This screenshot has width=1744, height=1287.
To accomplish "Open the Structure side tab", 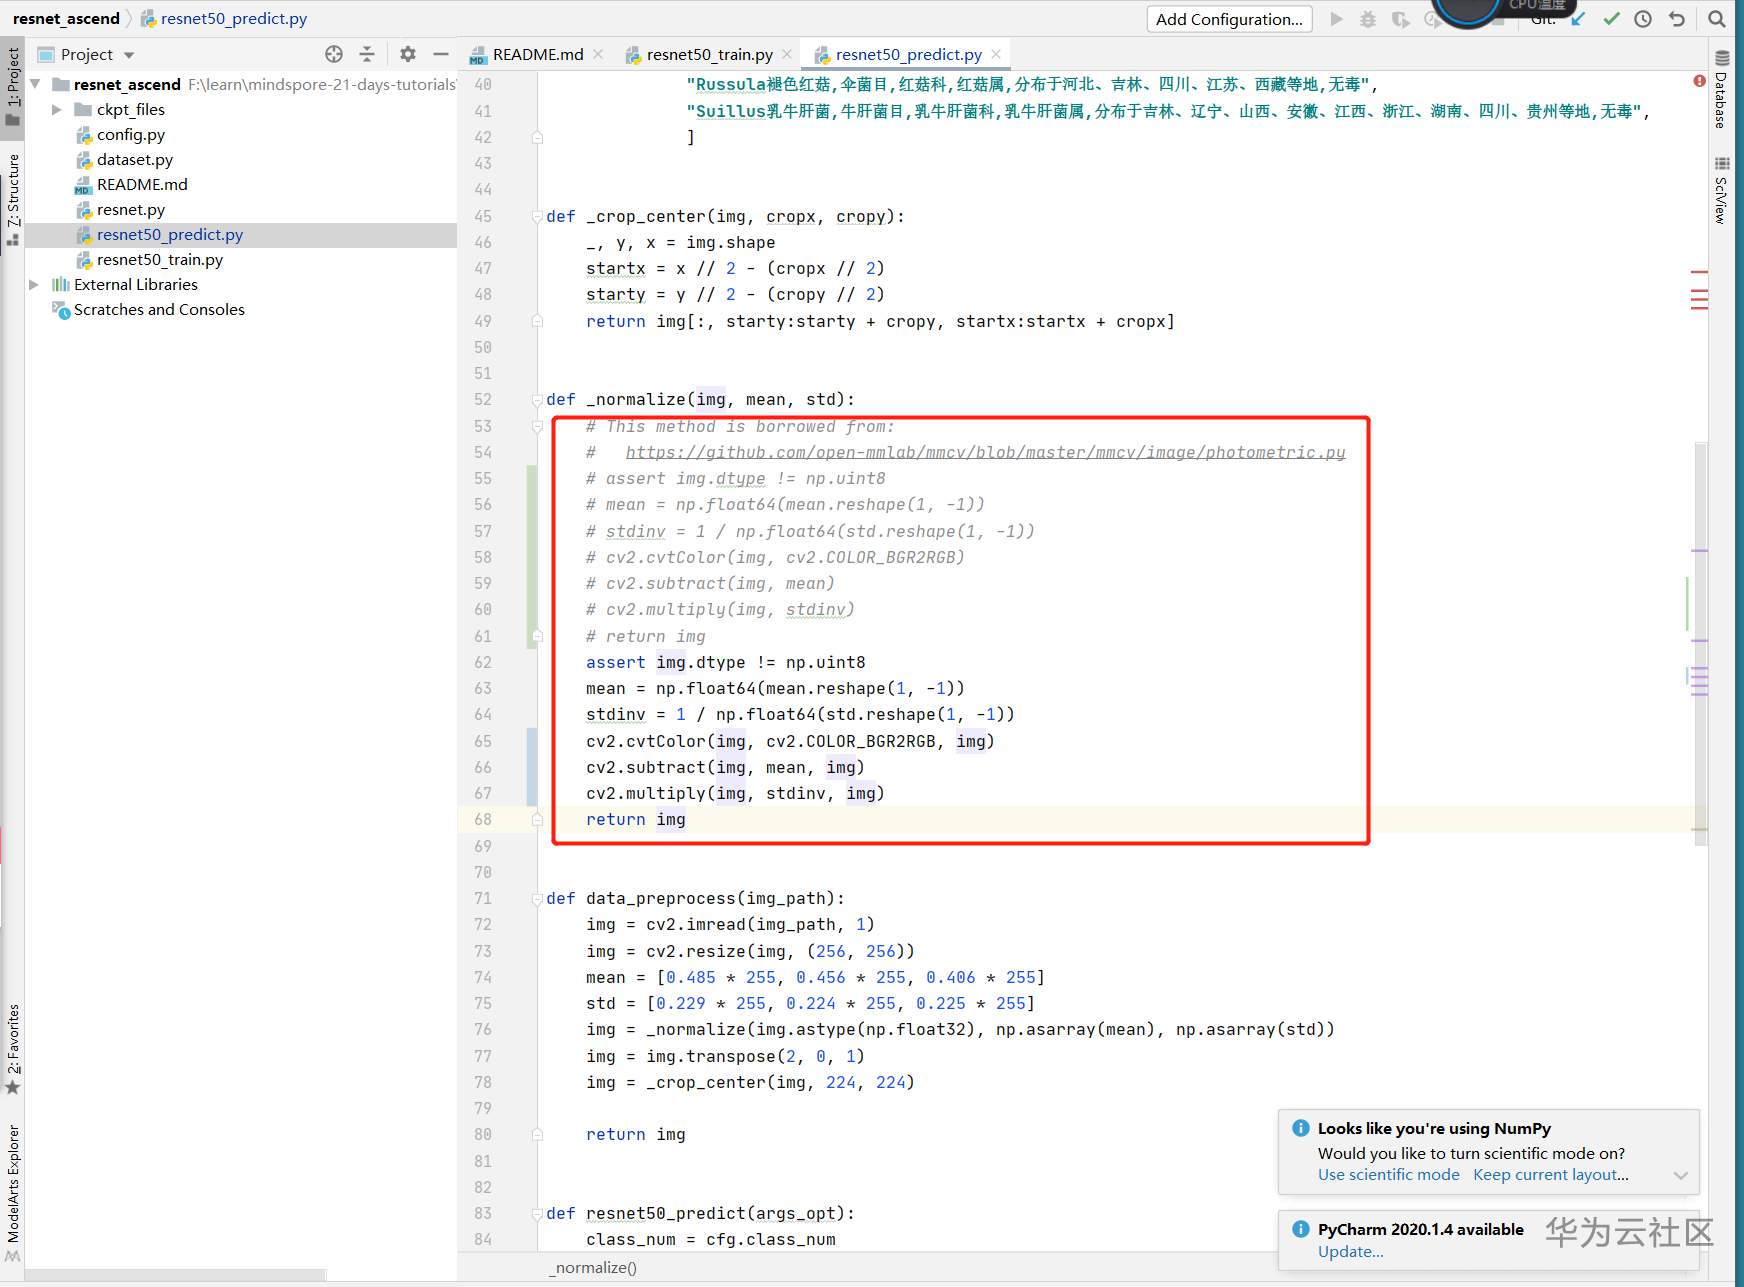I will pos(12,199).
